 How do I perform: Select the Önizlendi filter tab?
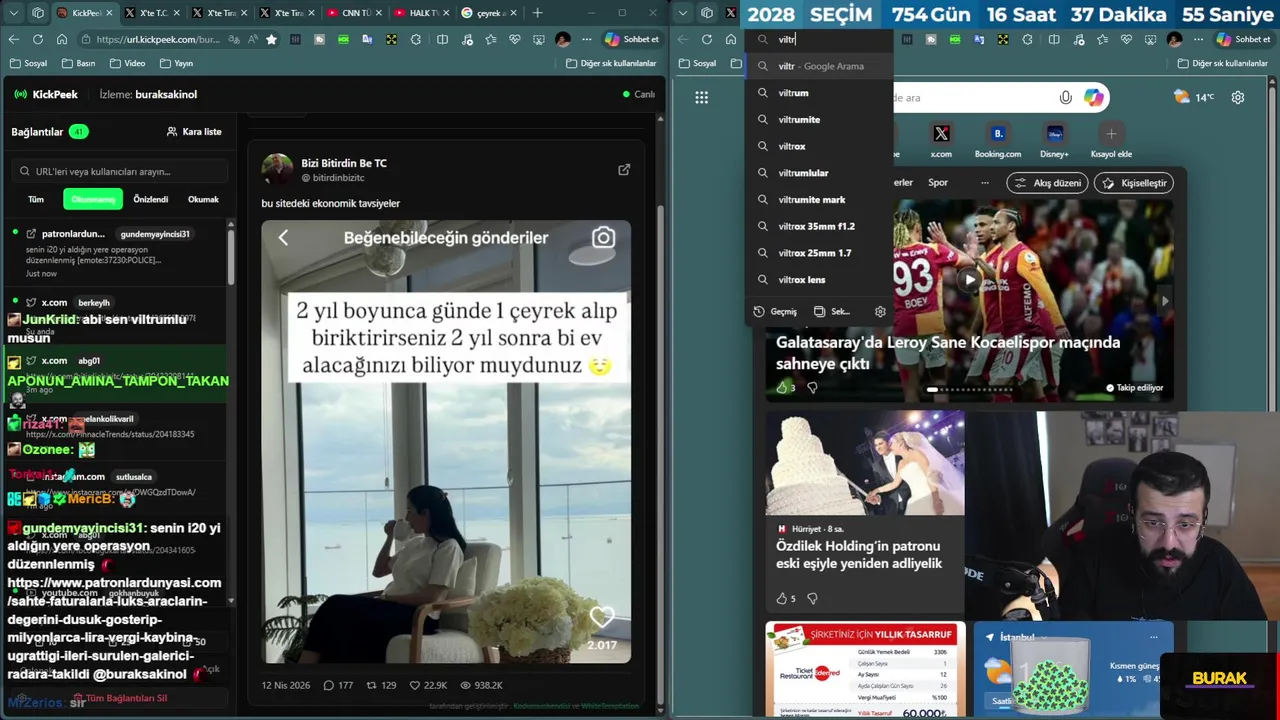(151, 199)
